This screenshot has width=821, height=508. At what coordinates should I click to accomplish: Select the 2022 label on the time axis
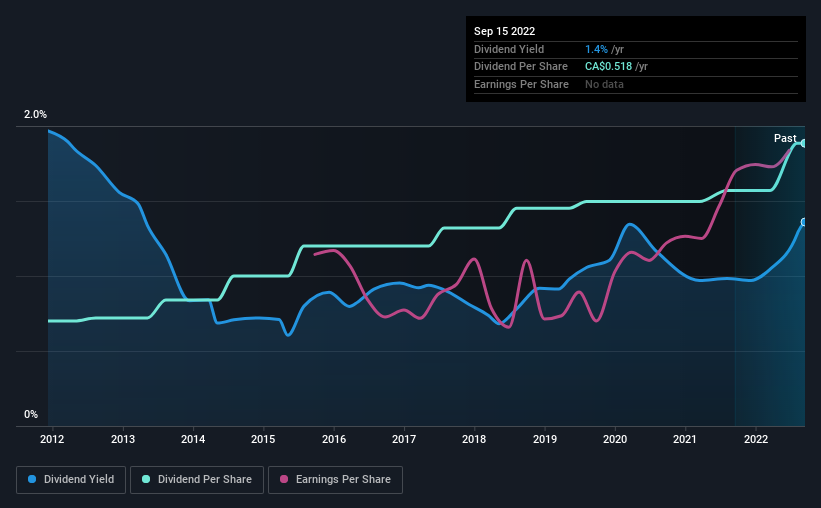coord(756,439)
